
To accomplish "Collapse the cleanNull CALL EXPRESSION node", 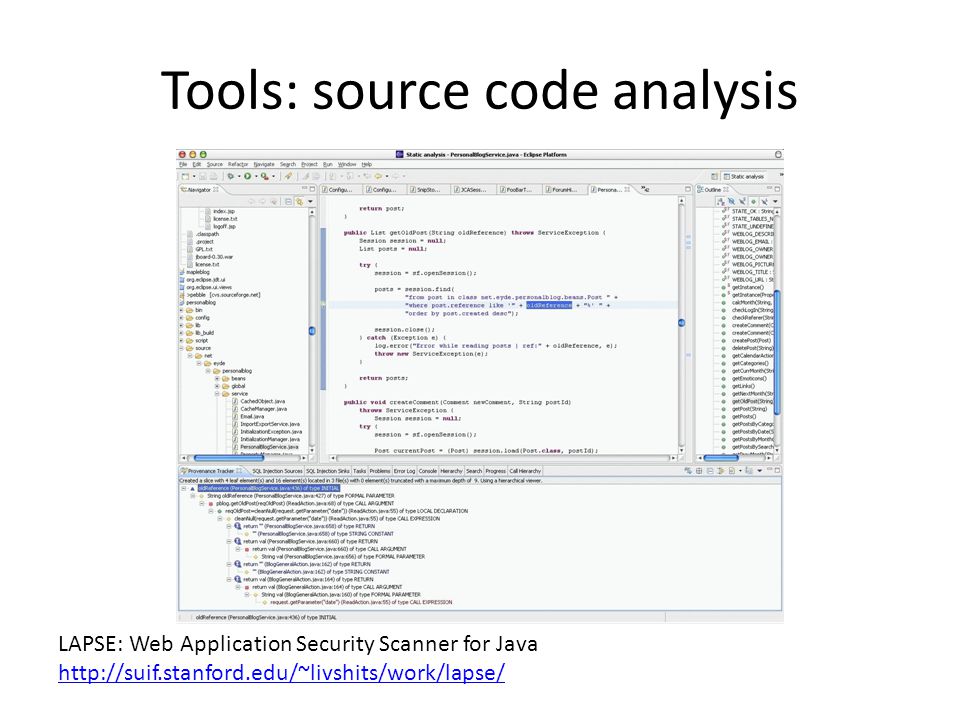I will click(220, 519).
